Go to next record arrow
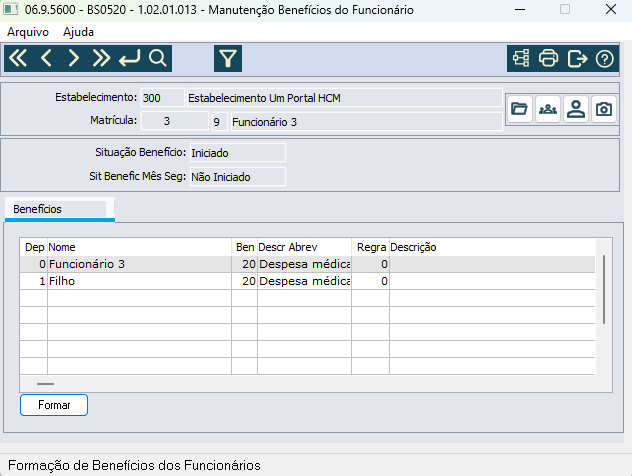632x476 pixels. click(73, 58)
